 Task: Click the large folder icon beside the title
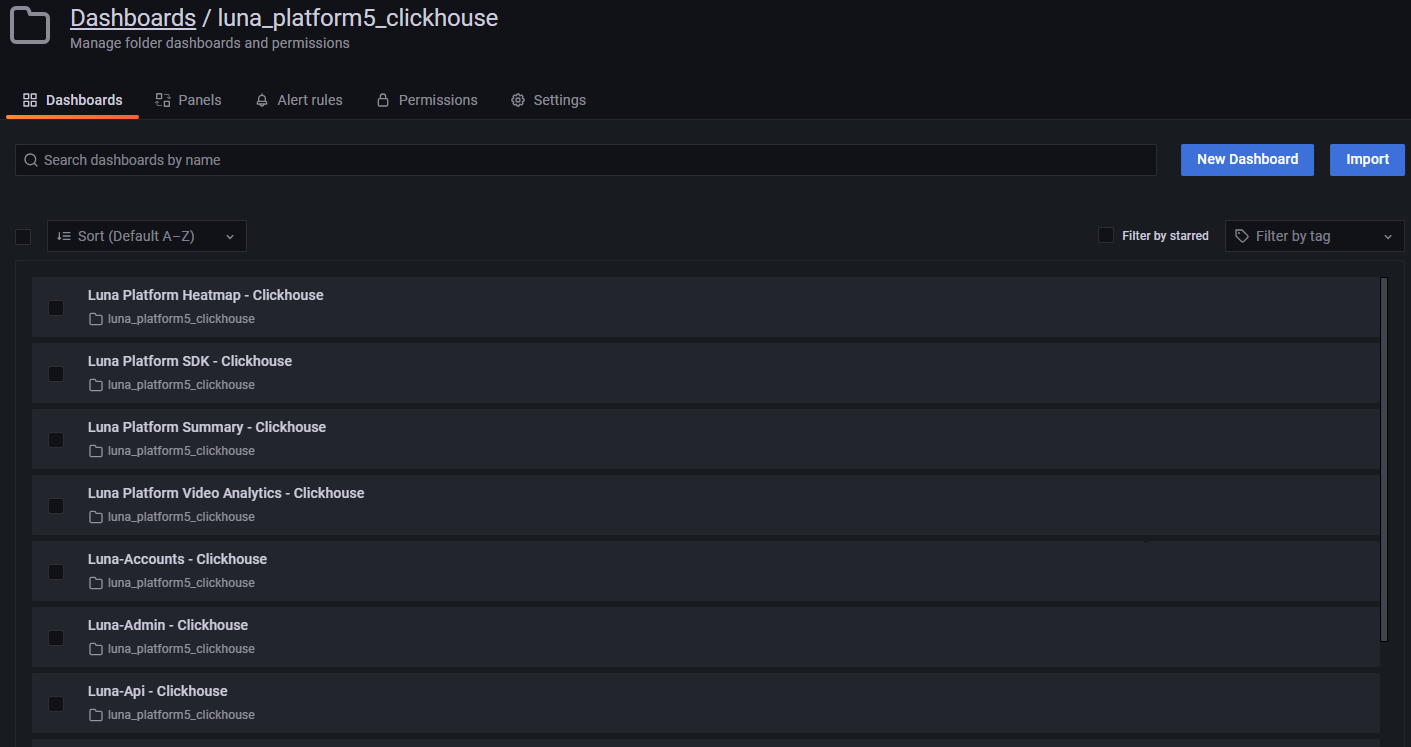30,26
